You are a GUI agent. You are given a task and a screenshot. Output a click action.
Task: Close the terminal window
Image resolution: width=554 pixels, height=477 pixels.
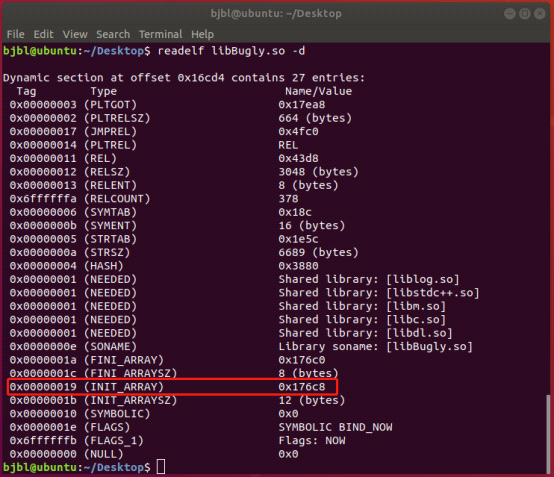point(540,14)
